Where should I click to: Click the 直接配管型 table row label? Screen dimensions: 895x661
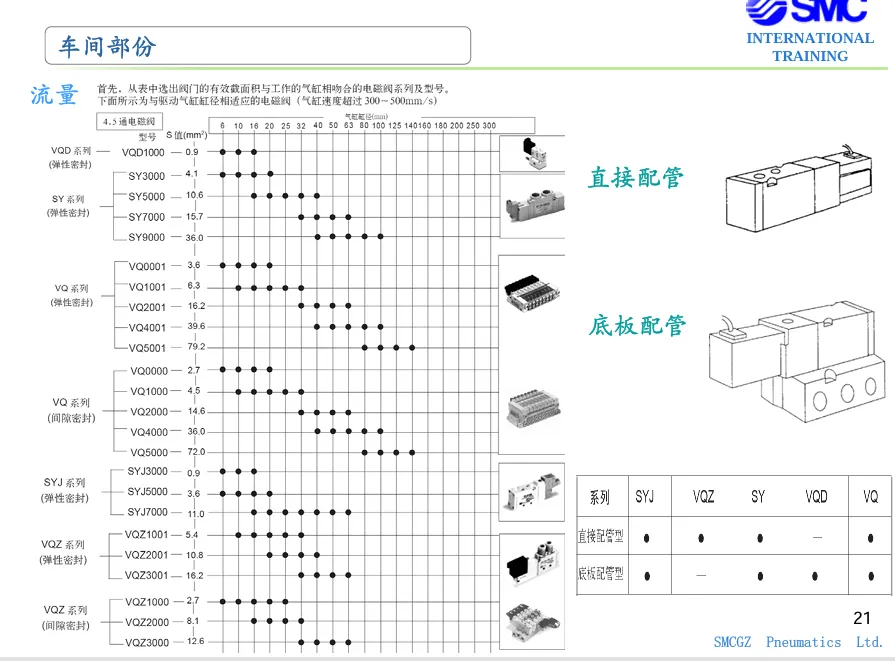click(600, 537)
